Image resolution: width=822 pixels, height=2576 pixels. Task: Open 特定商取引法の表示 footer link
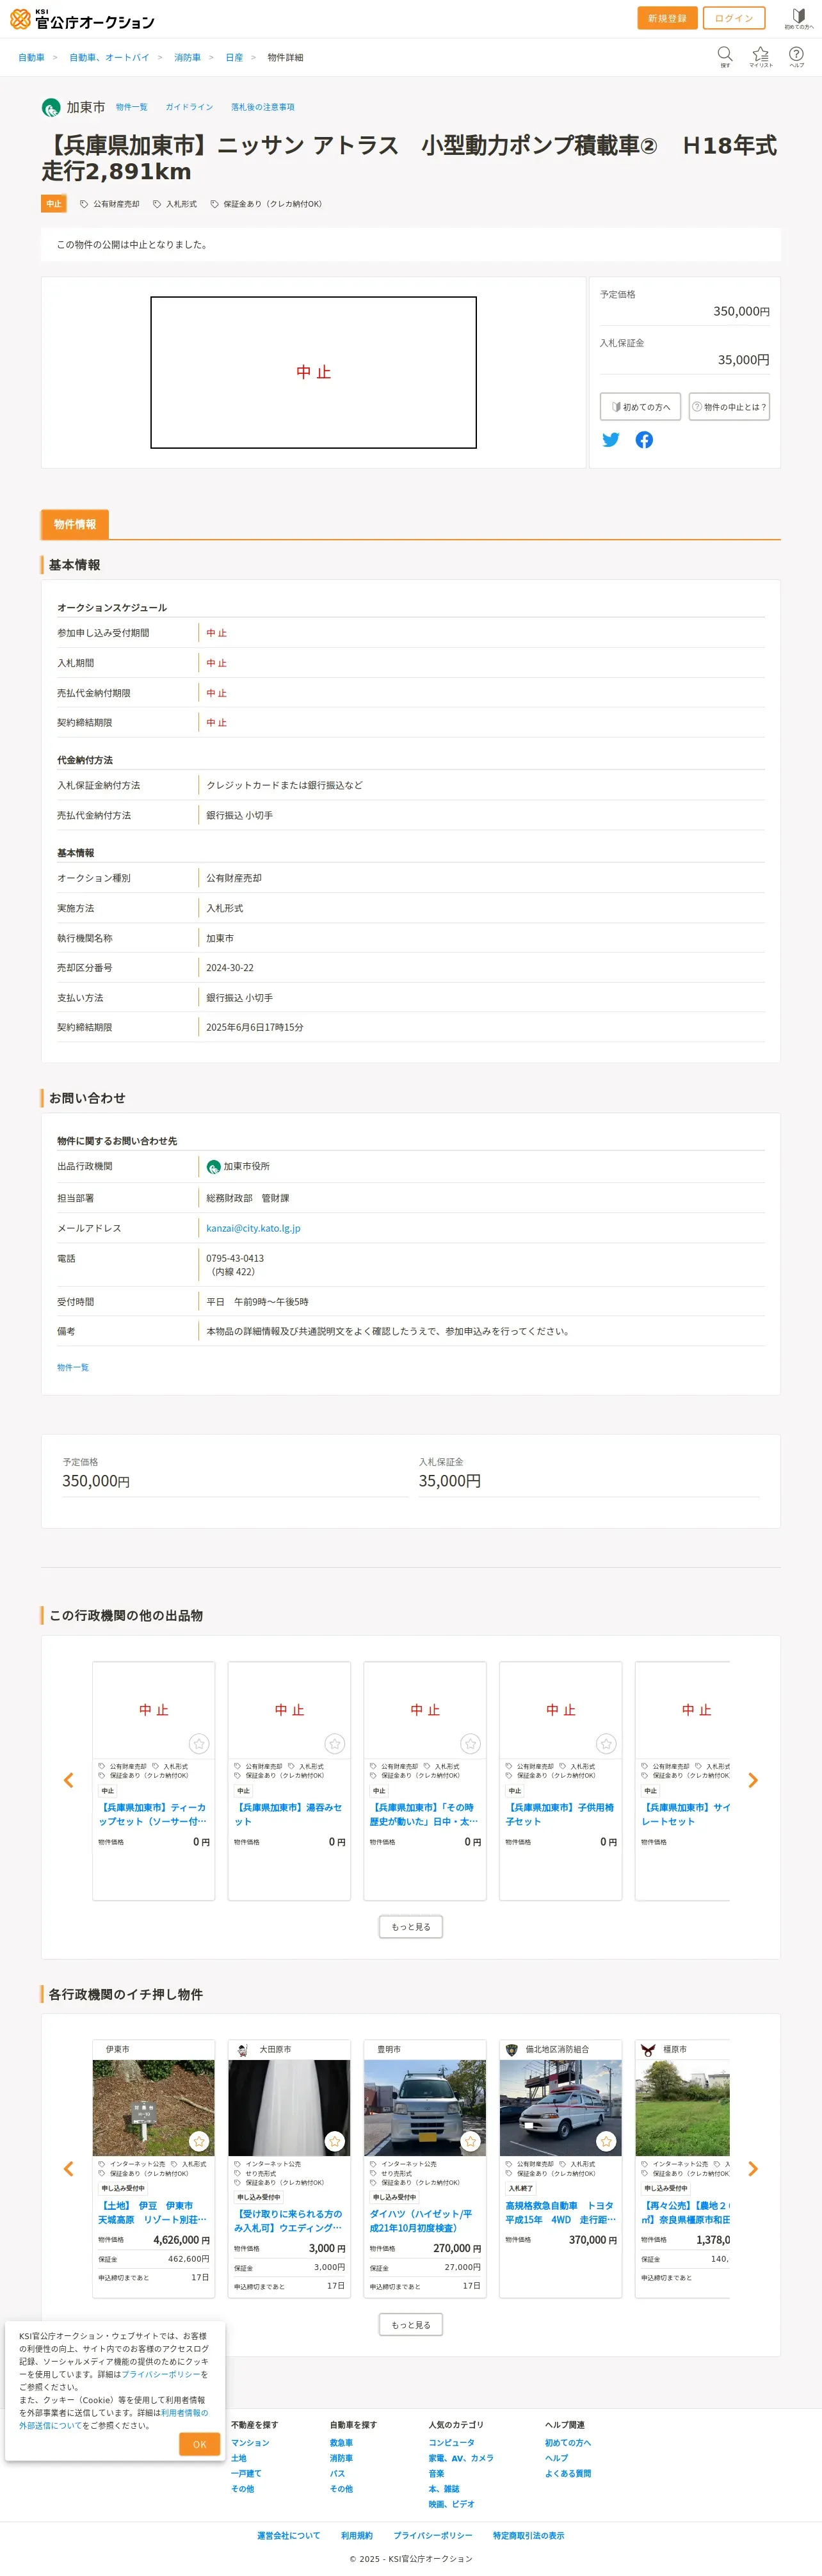click(528, 2535)
